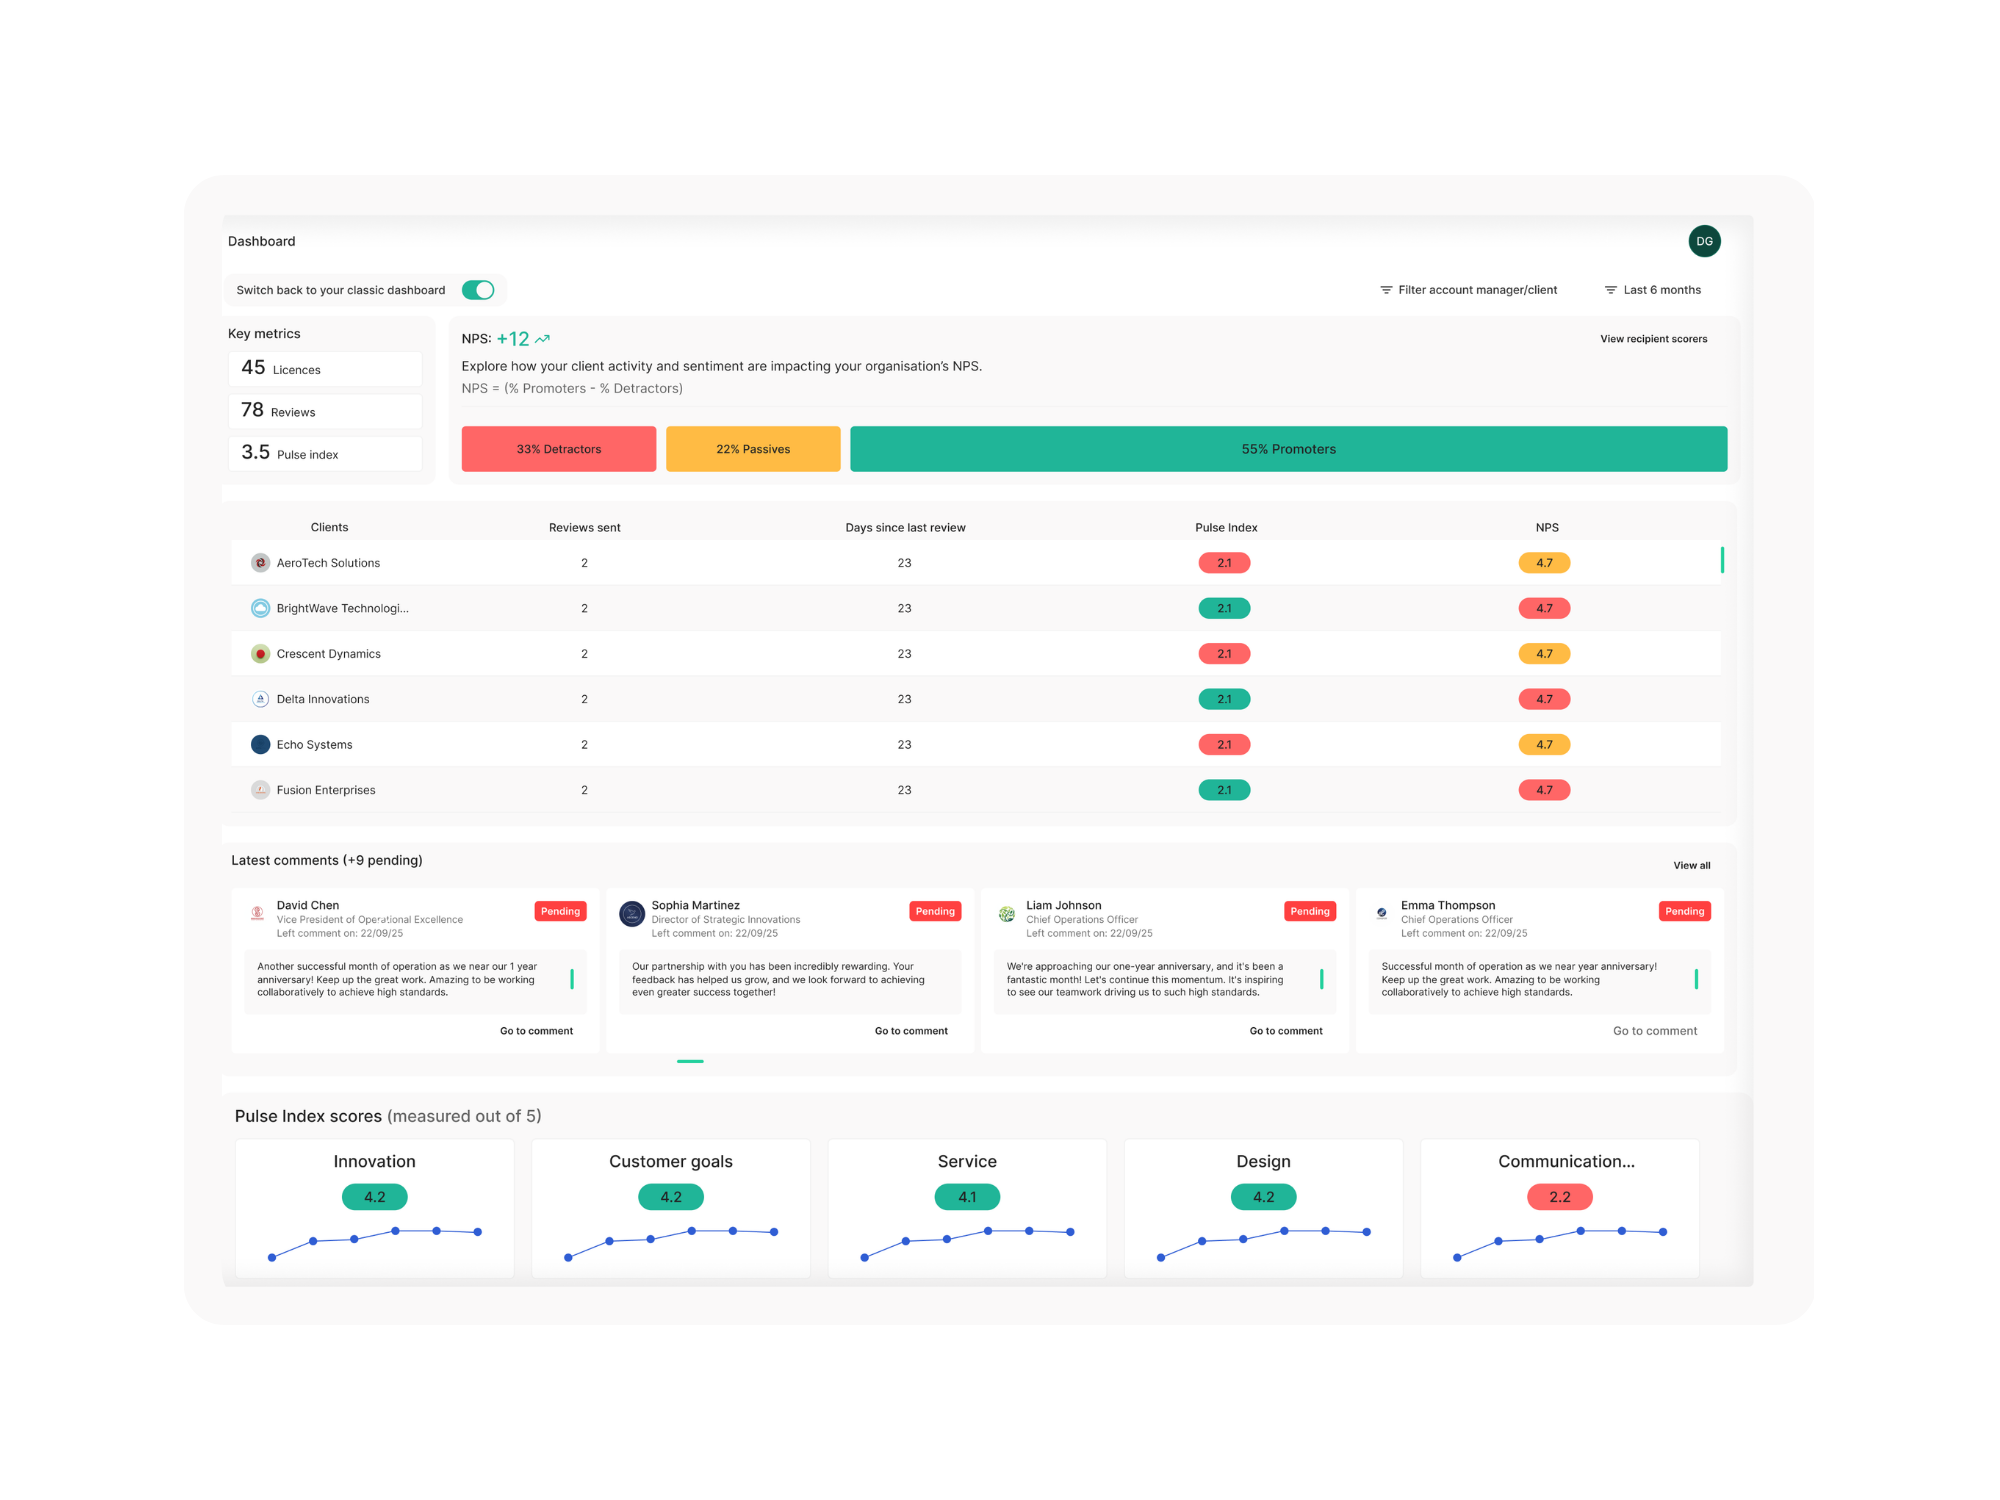Go to comment from Liam Johnson
Viewport: 2000px width, 1500px height.
1286,1031
